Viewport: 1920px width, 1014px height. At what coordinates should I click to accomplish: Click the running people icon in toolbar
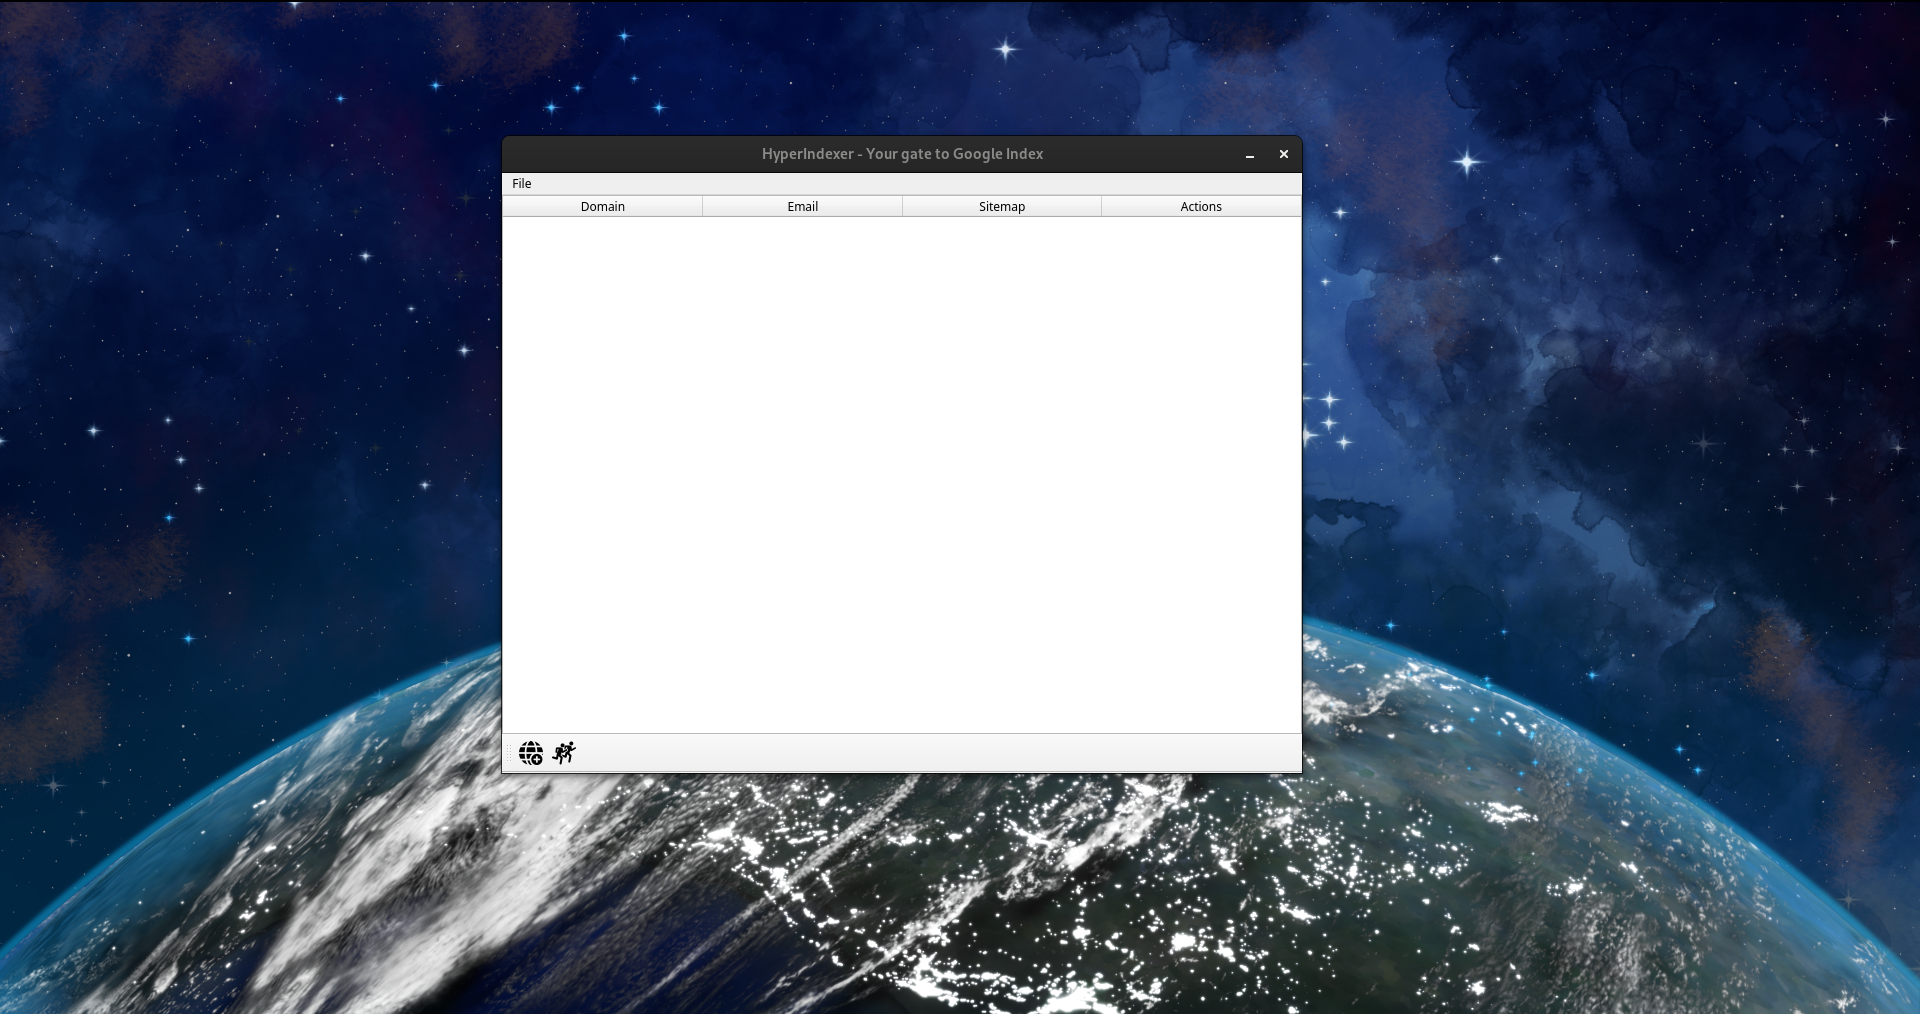coord(564,753)
